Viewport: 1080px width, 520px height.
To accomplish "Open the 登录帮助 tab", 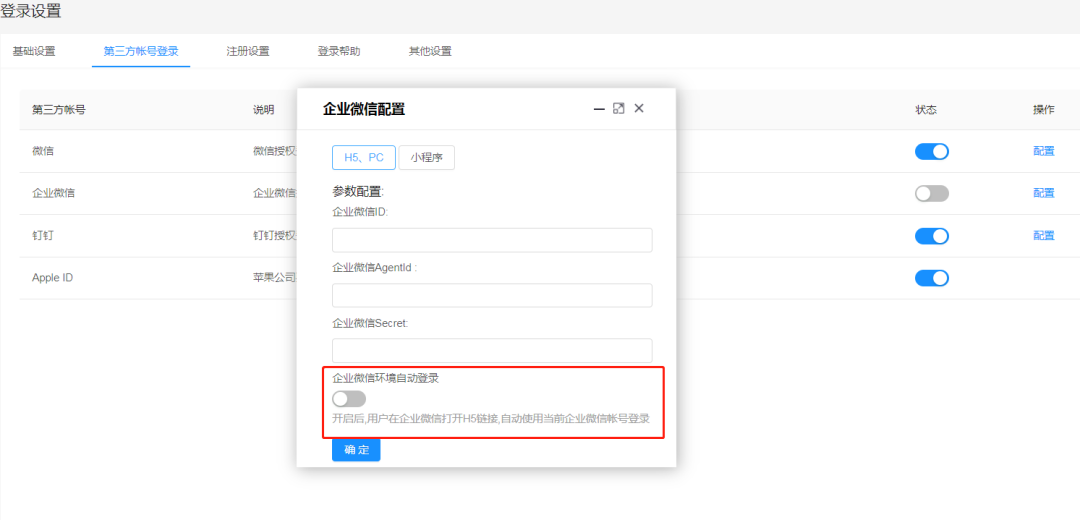I will [339, 52].
